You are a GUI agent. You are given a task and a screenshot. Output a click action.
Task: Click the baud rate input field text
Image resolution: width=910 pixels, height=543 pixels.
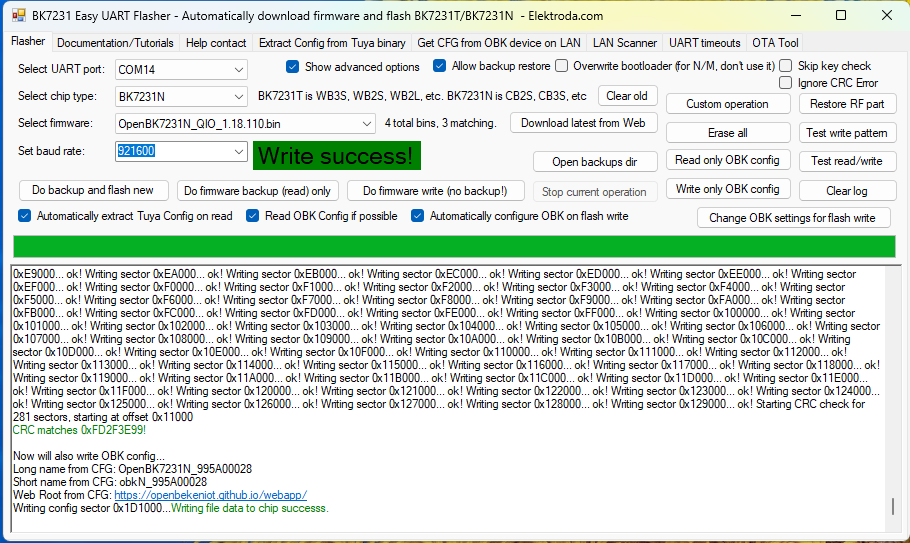tap(136, 151)
